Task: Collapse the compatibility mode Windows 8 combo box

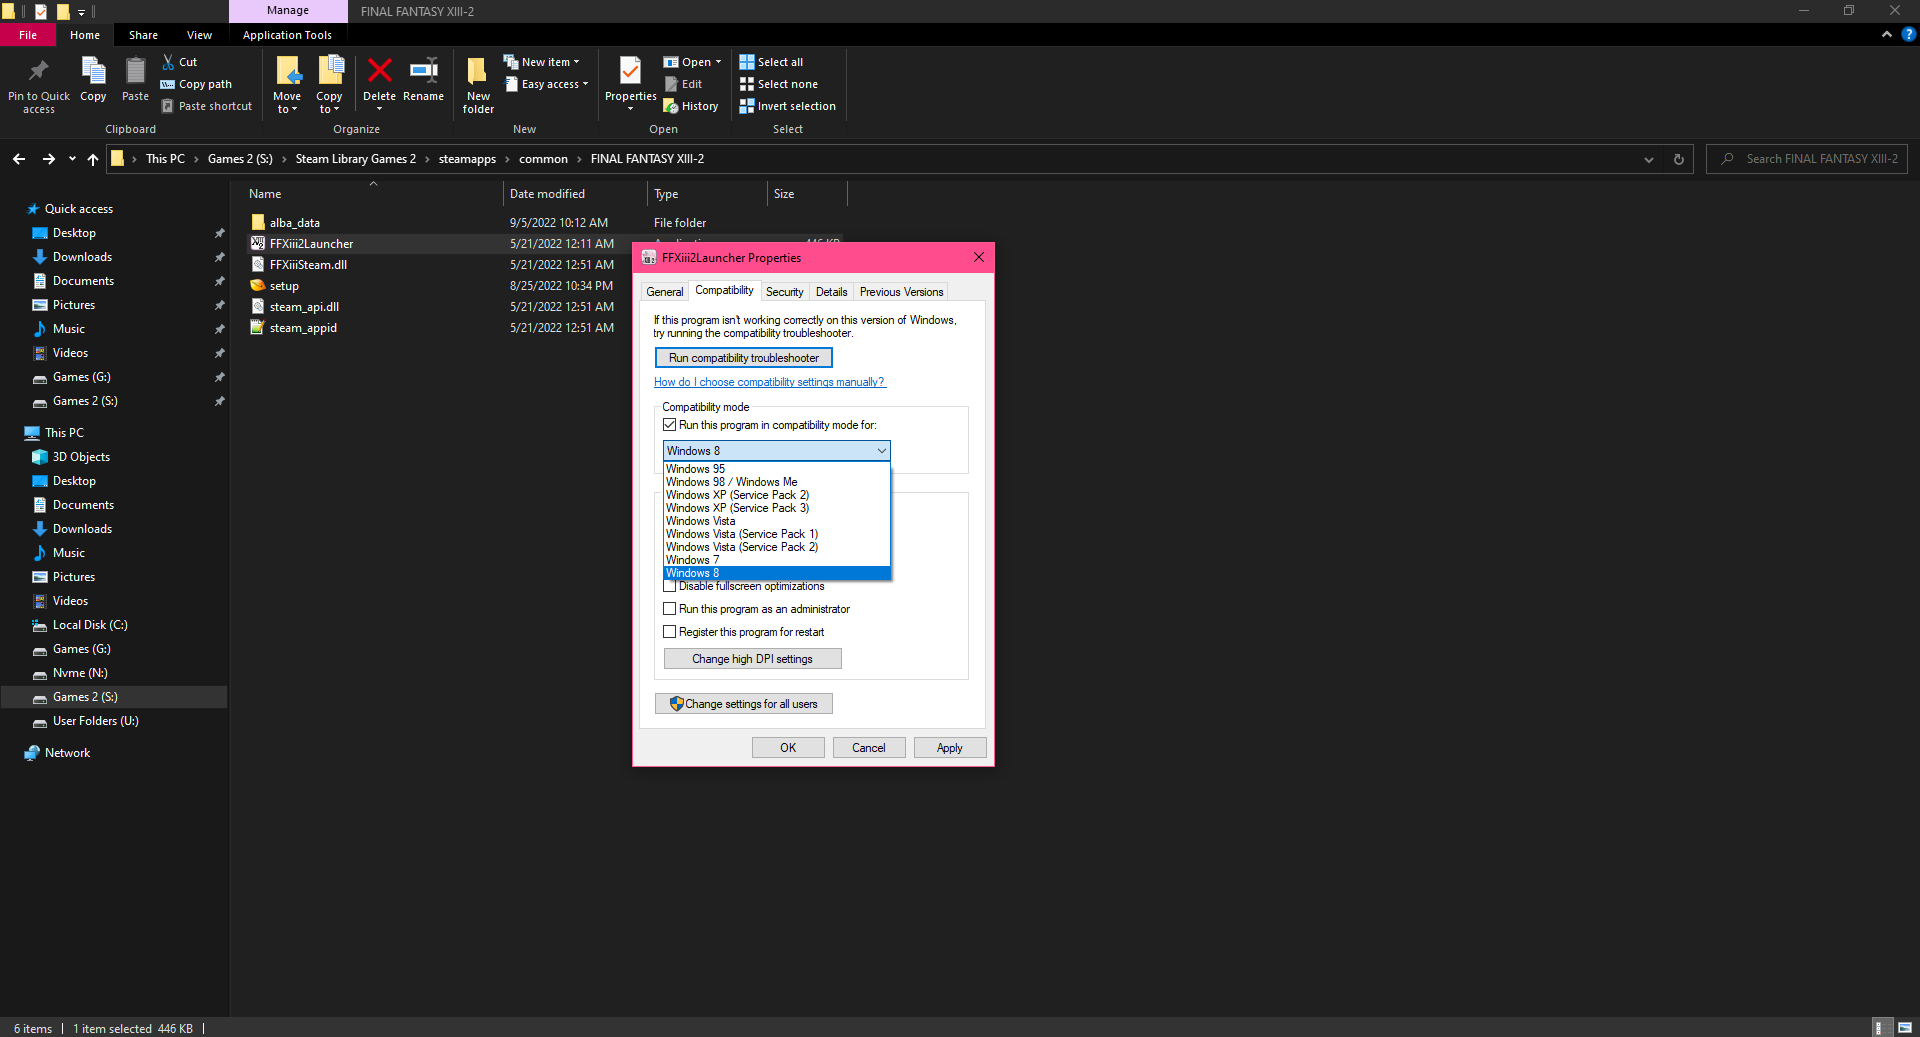Action: tap(881, 451)
